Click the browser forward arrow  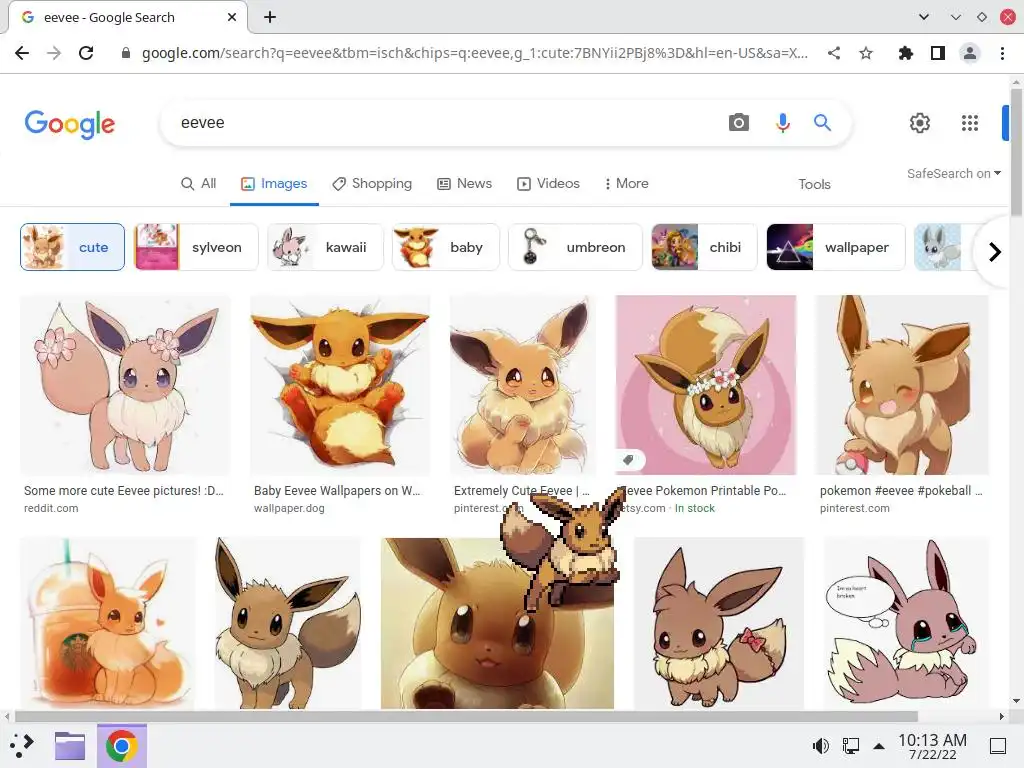(x=54, y=53)
